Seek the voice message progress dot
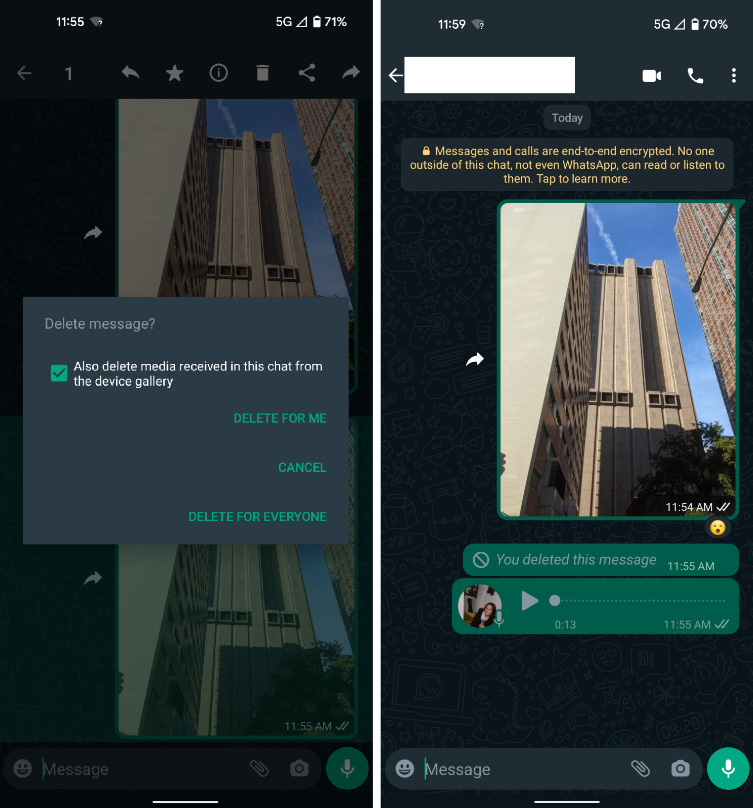Viewport: 753px width, 808px height. [555, 600]
